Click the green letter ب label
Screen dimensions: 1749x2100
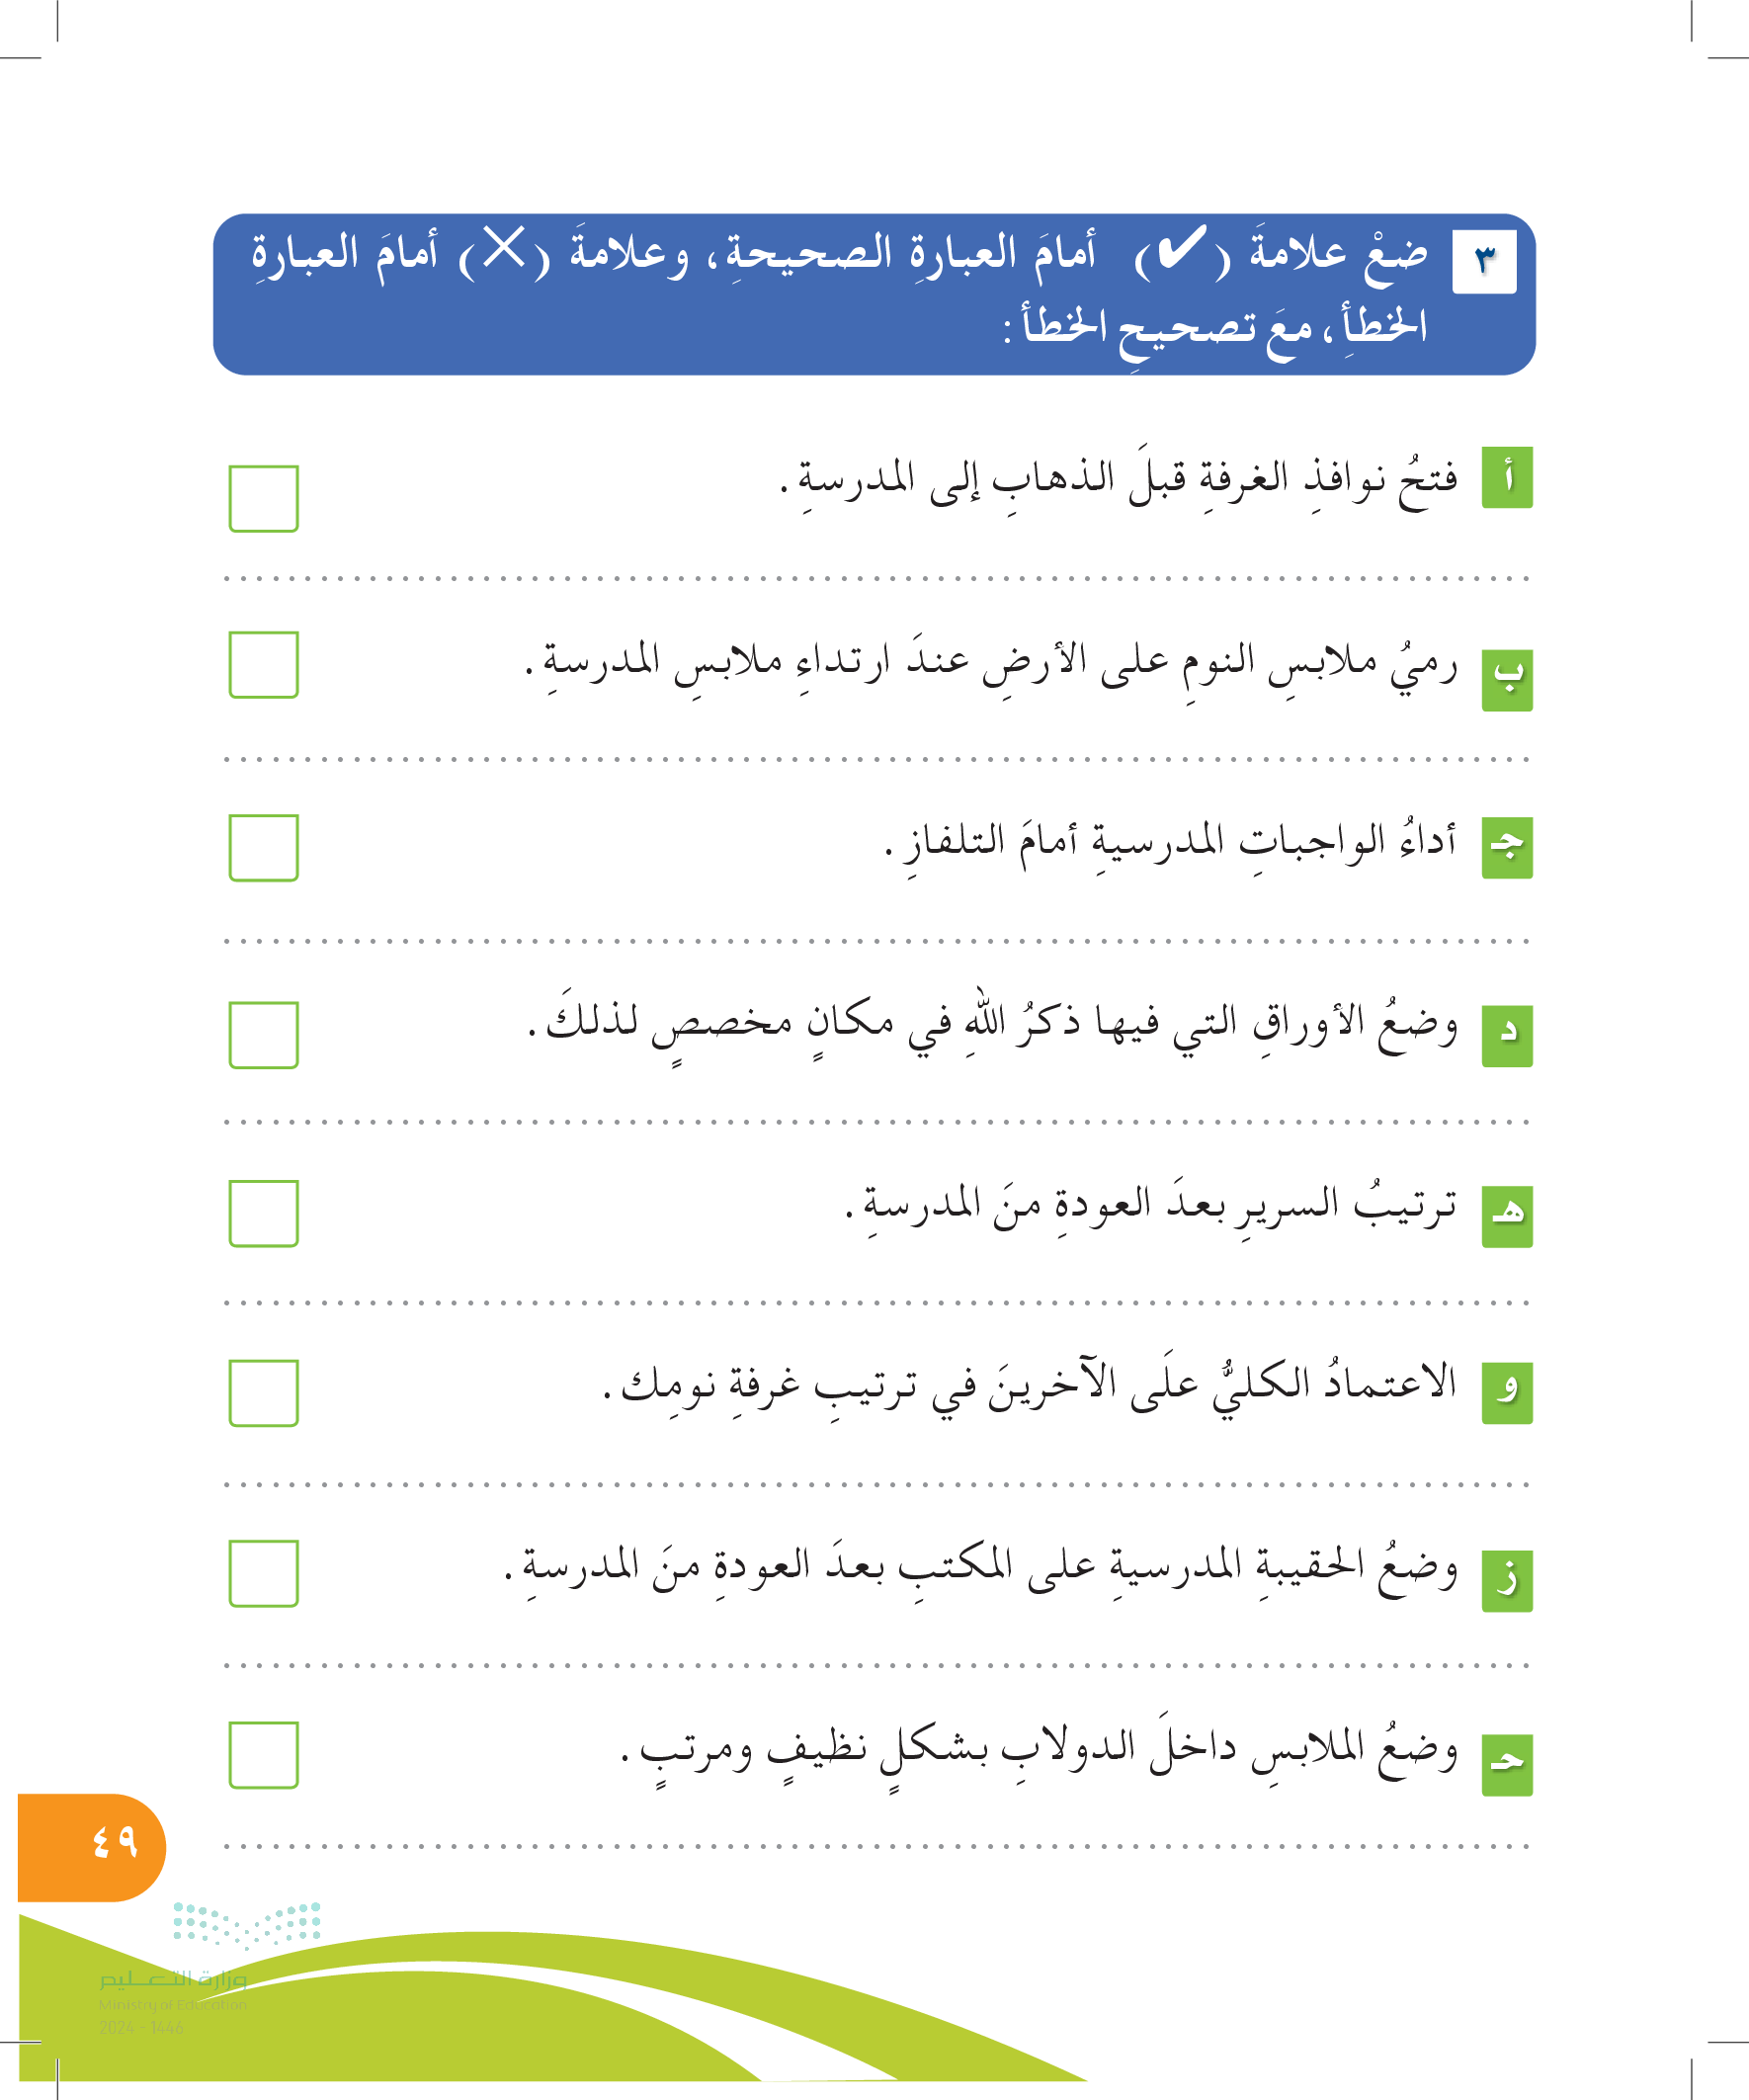coord(1506,681)
